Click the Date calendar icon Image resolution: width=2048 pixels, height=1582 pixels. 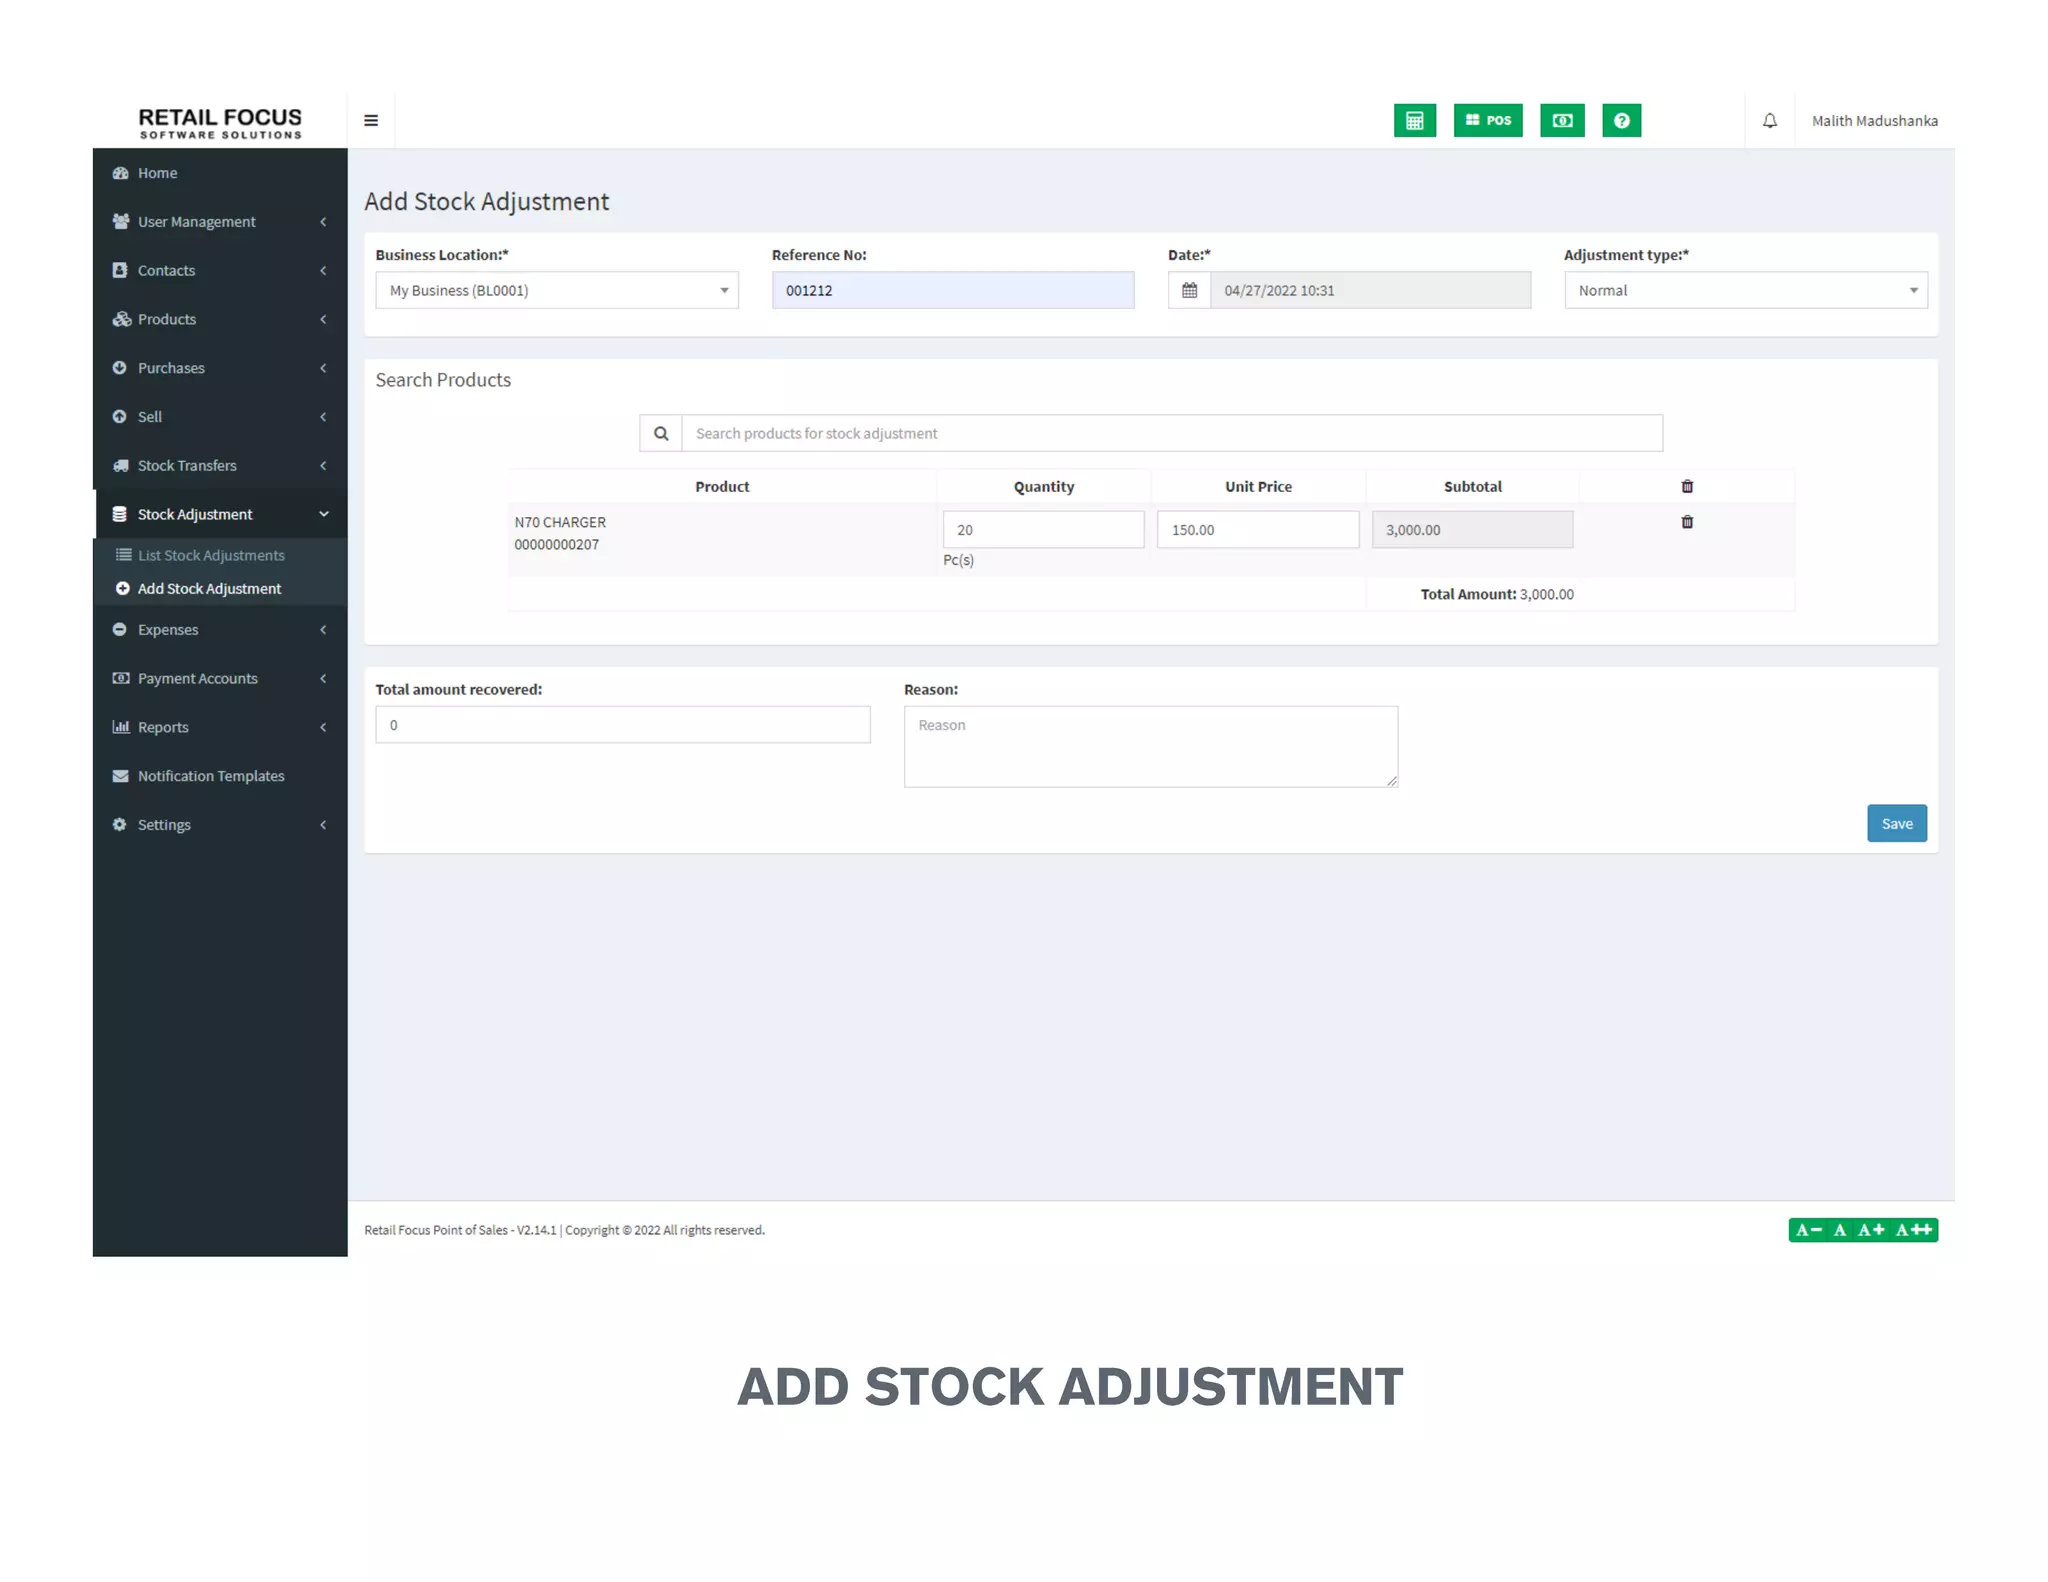click(x=1189, y=291)
